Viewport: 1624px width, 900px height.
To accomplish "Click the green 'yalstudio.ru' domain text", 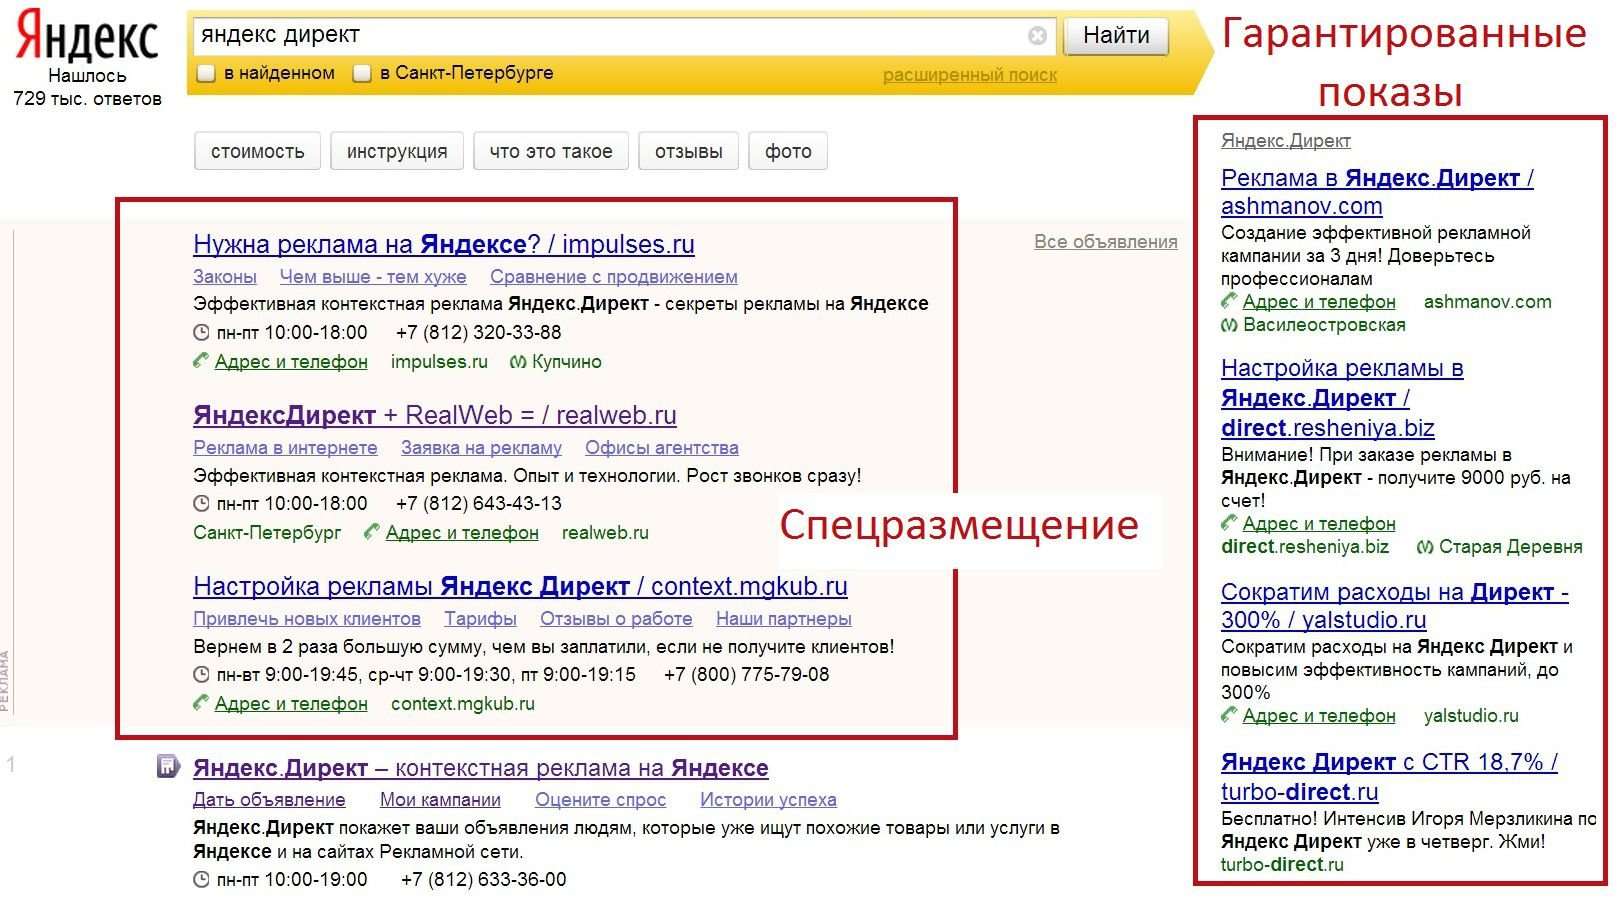I will pyautogui.click(x=1471, y=716).
